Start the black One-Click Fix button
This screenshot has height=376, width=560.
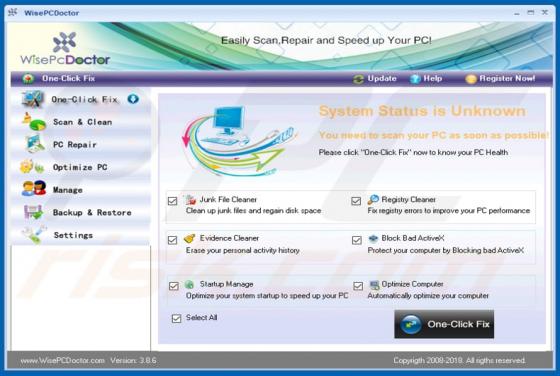(444, 324)
